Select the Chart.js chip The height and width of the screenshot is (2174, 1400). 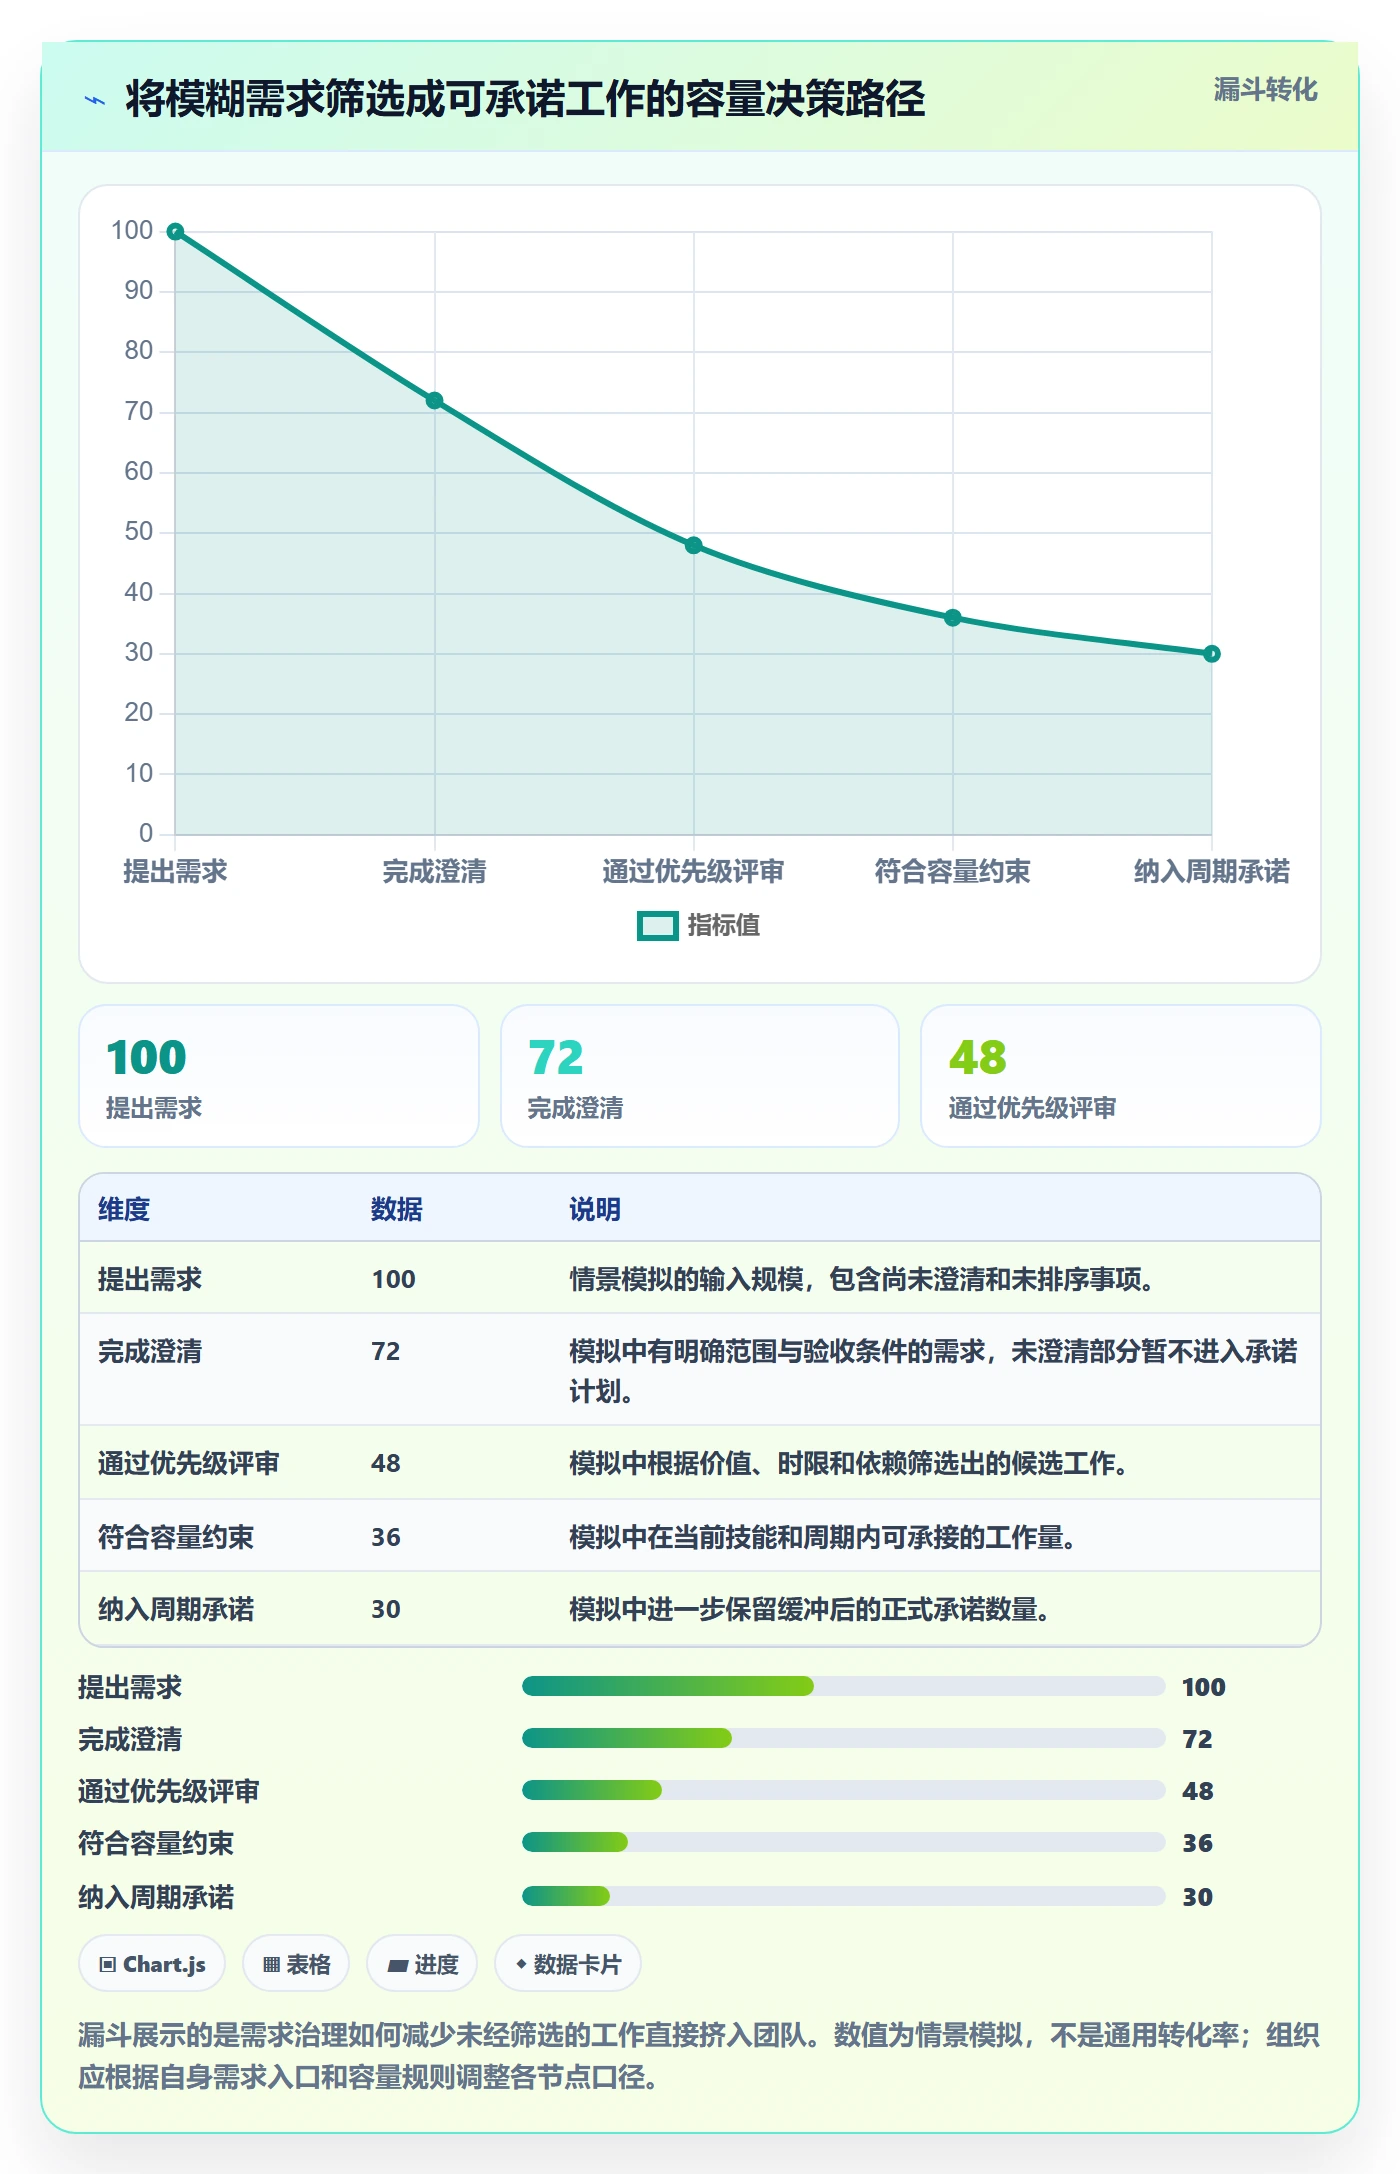[152, 1964]
